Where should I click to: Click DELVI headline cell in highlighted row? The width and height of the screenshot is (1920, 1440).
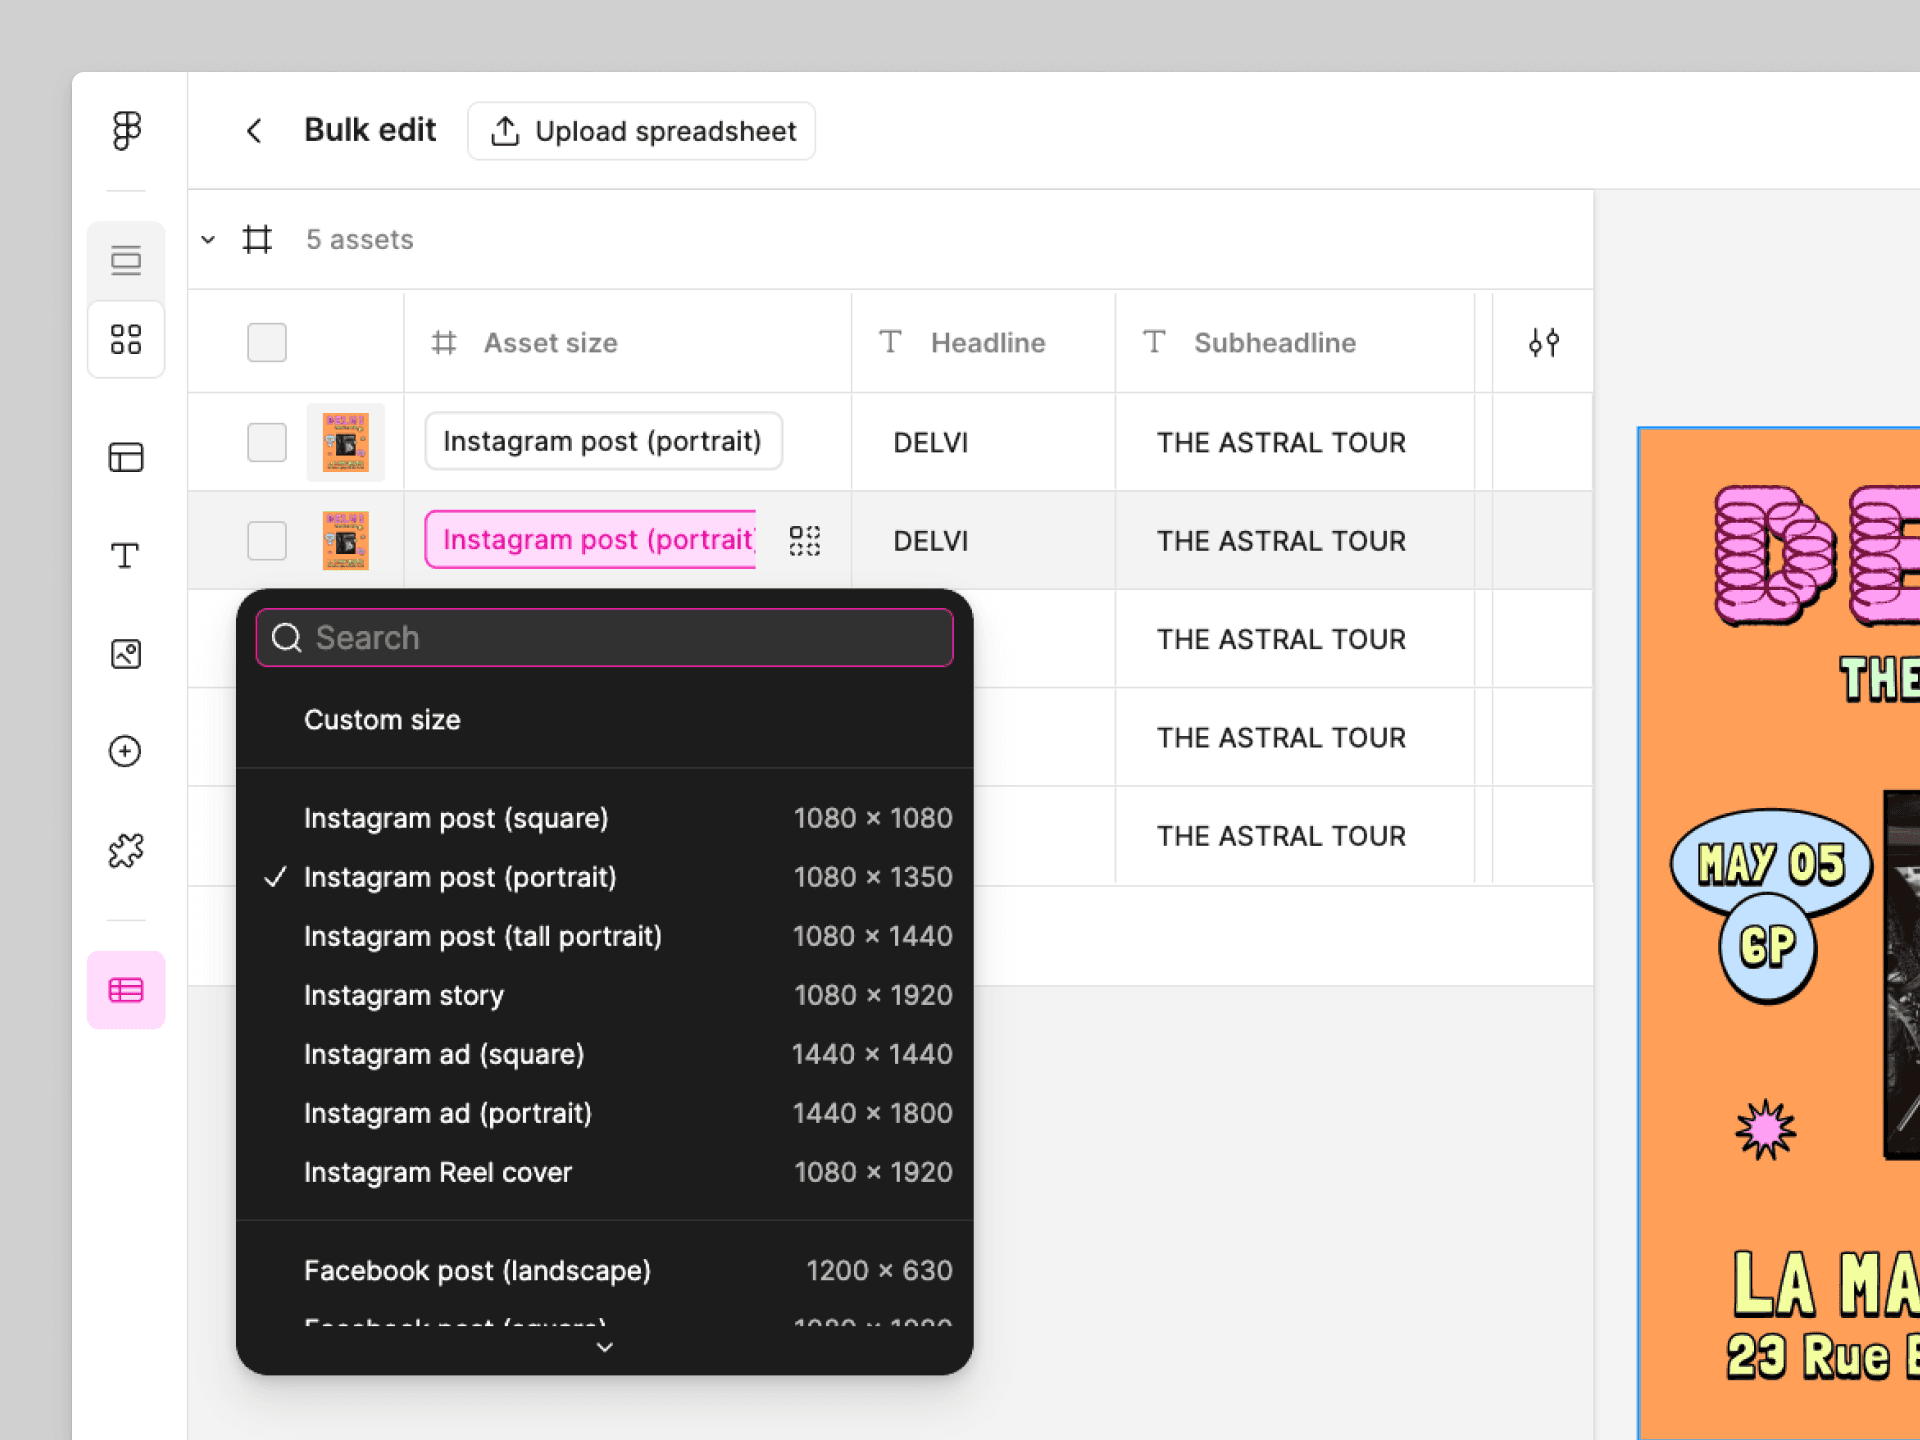(x=983, y=541)
